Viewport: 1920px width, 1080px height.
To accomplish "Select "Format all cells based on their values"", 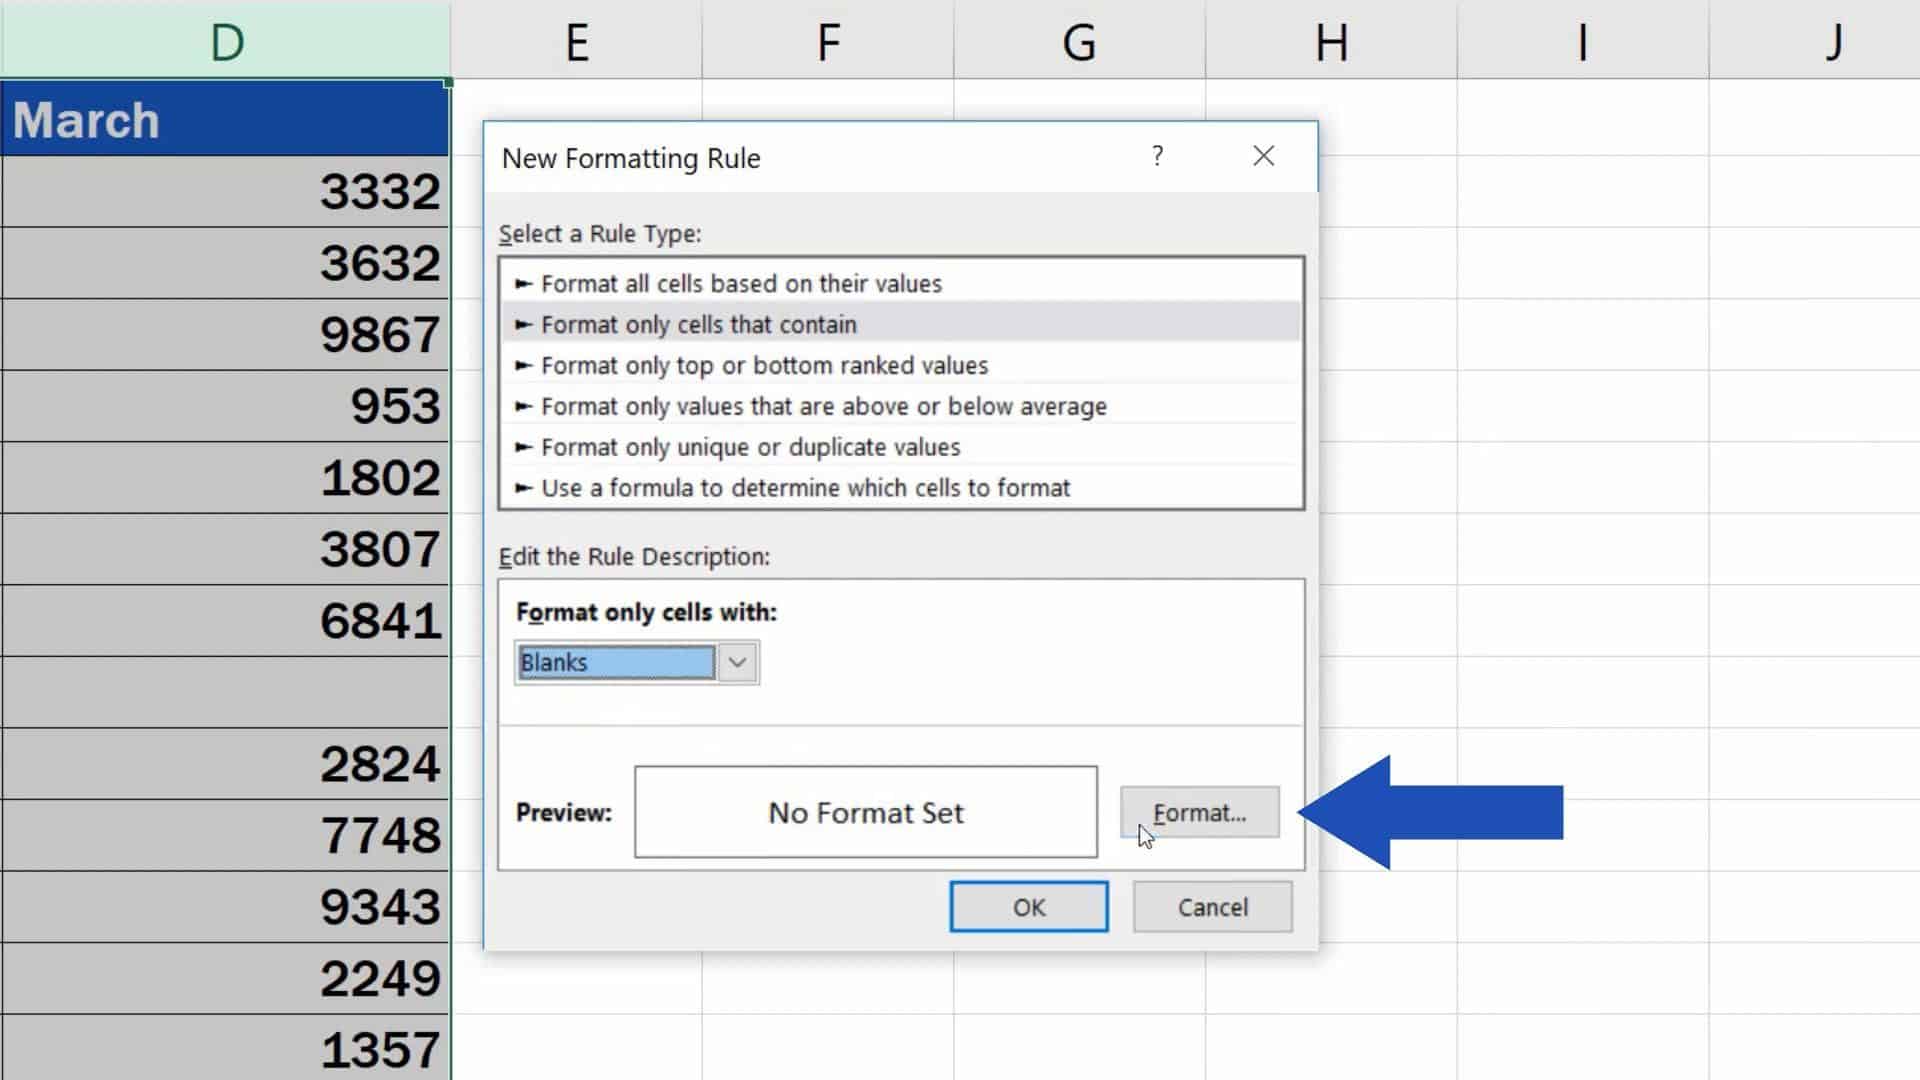I will pos(740,283).
